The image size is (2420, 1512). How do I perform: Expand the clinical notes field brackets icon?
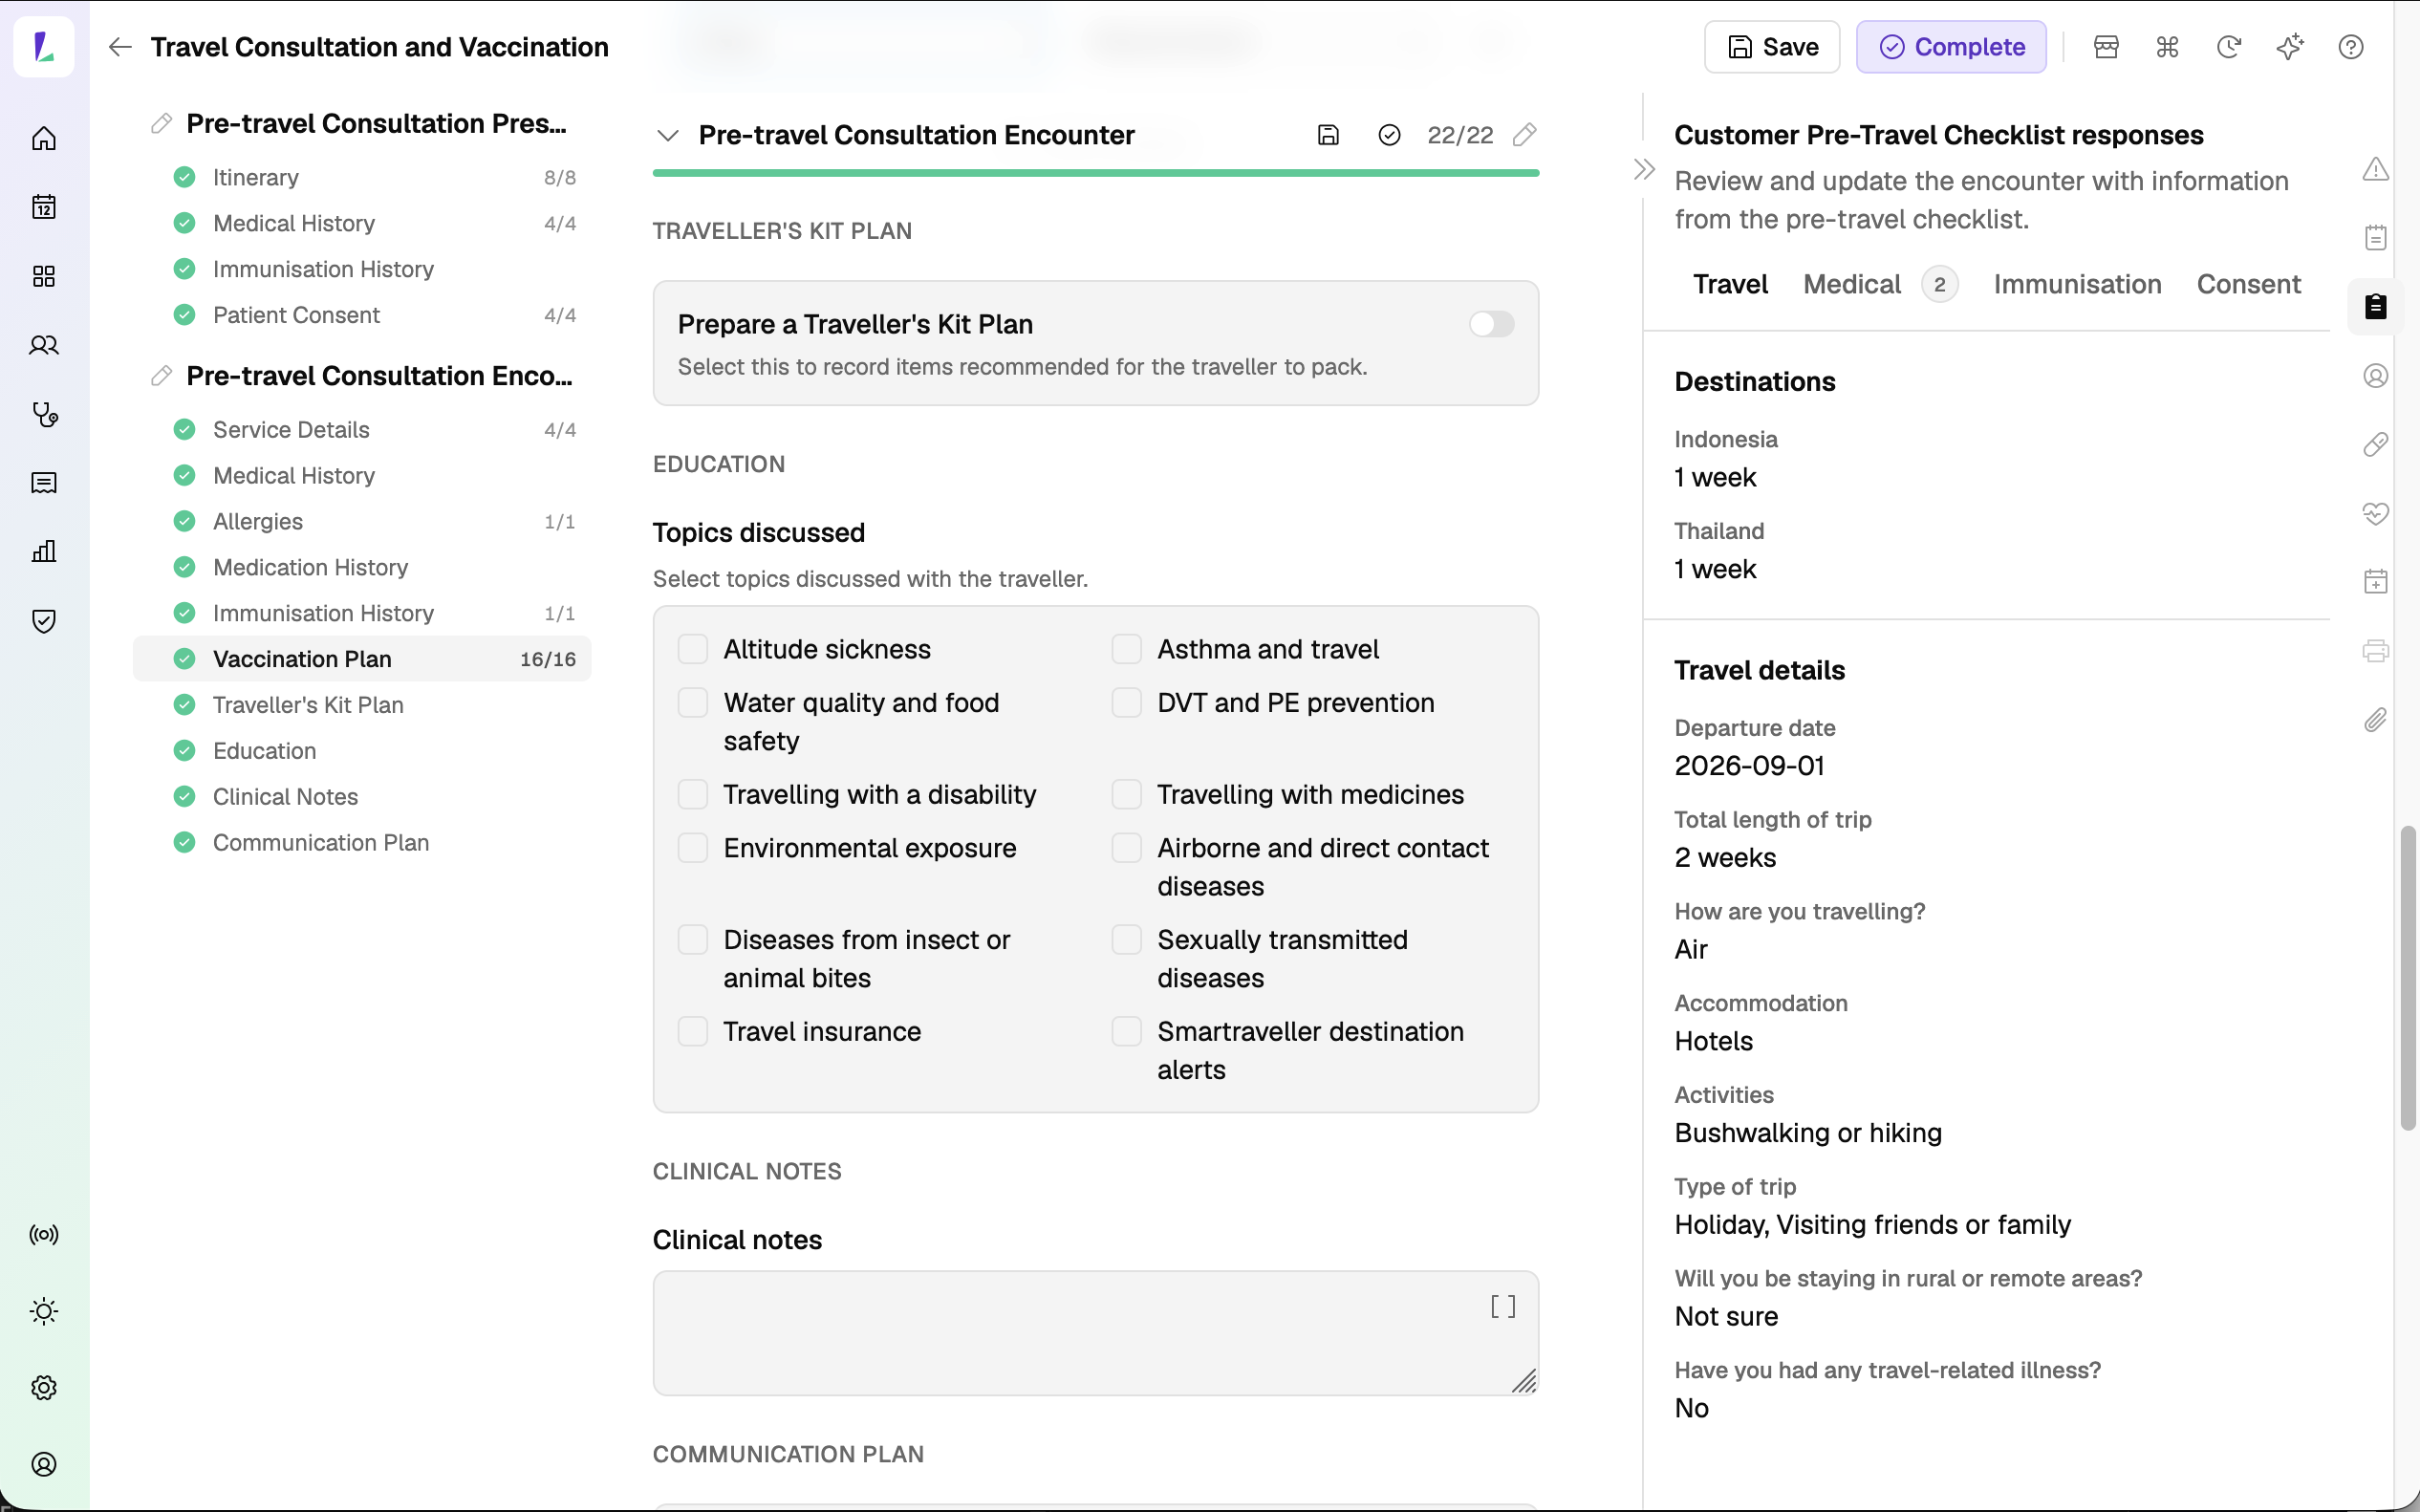pyautogui.click(x=1503, y=1307)
